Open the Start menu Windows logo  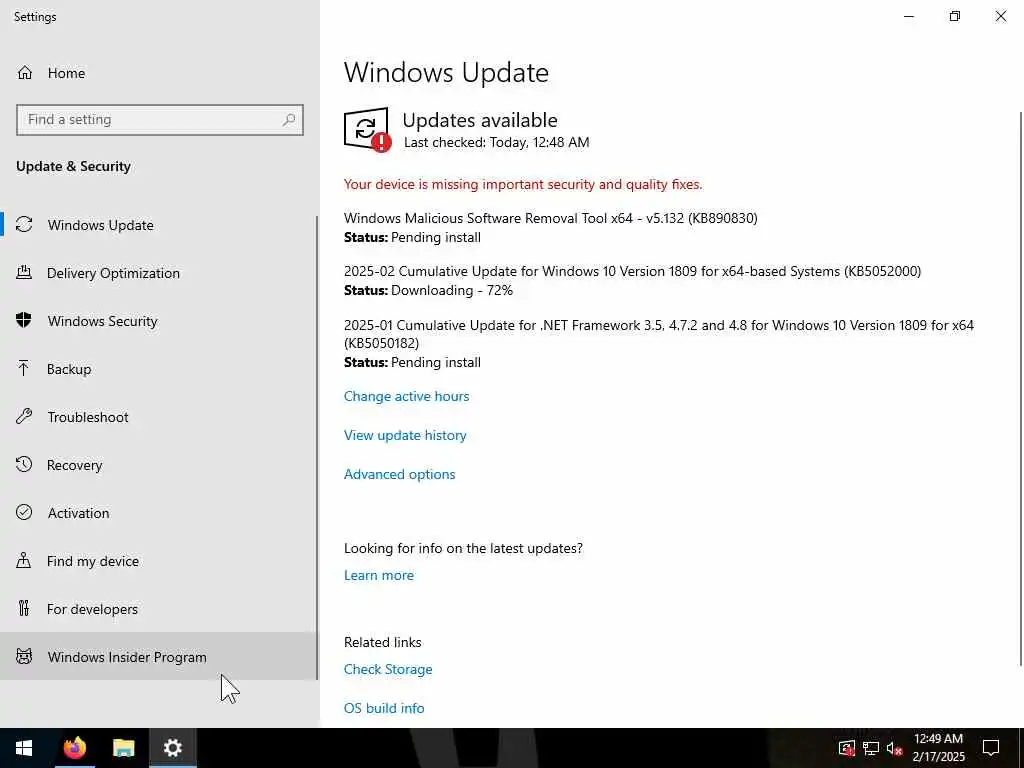(x=24, y=748)
